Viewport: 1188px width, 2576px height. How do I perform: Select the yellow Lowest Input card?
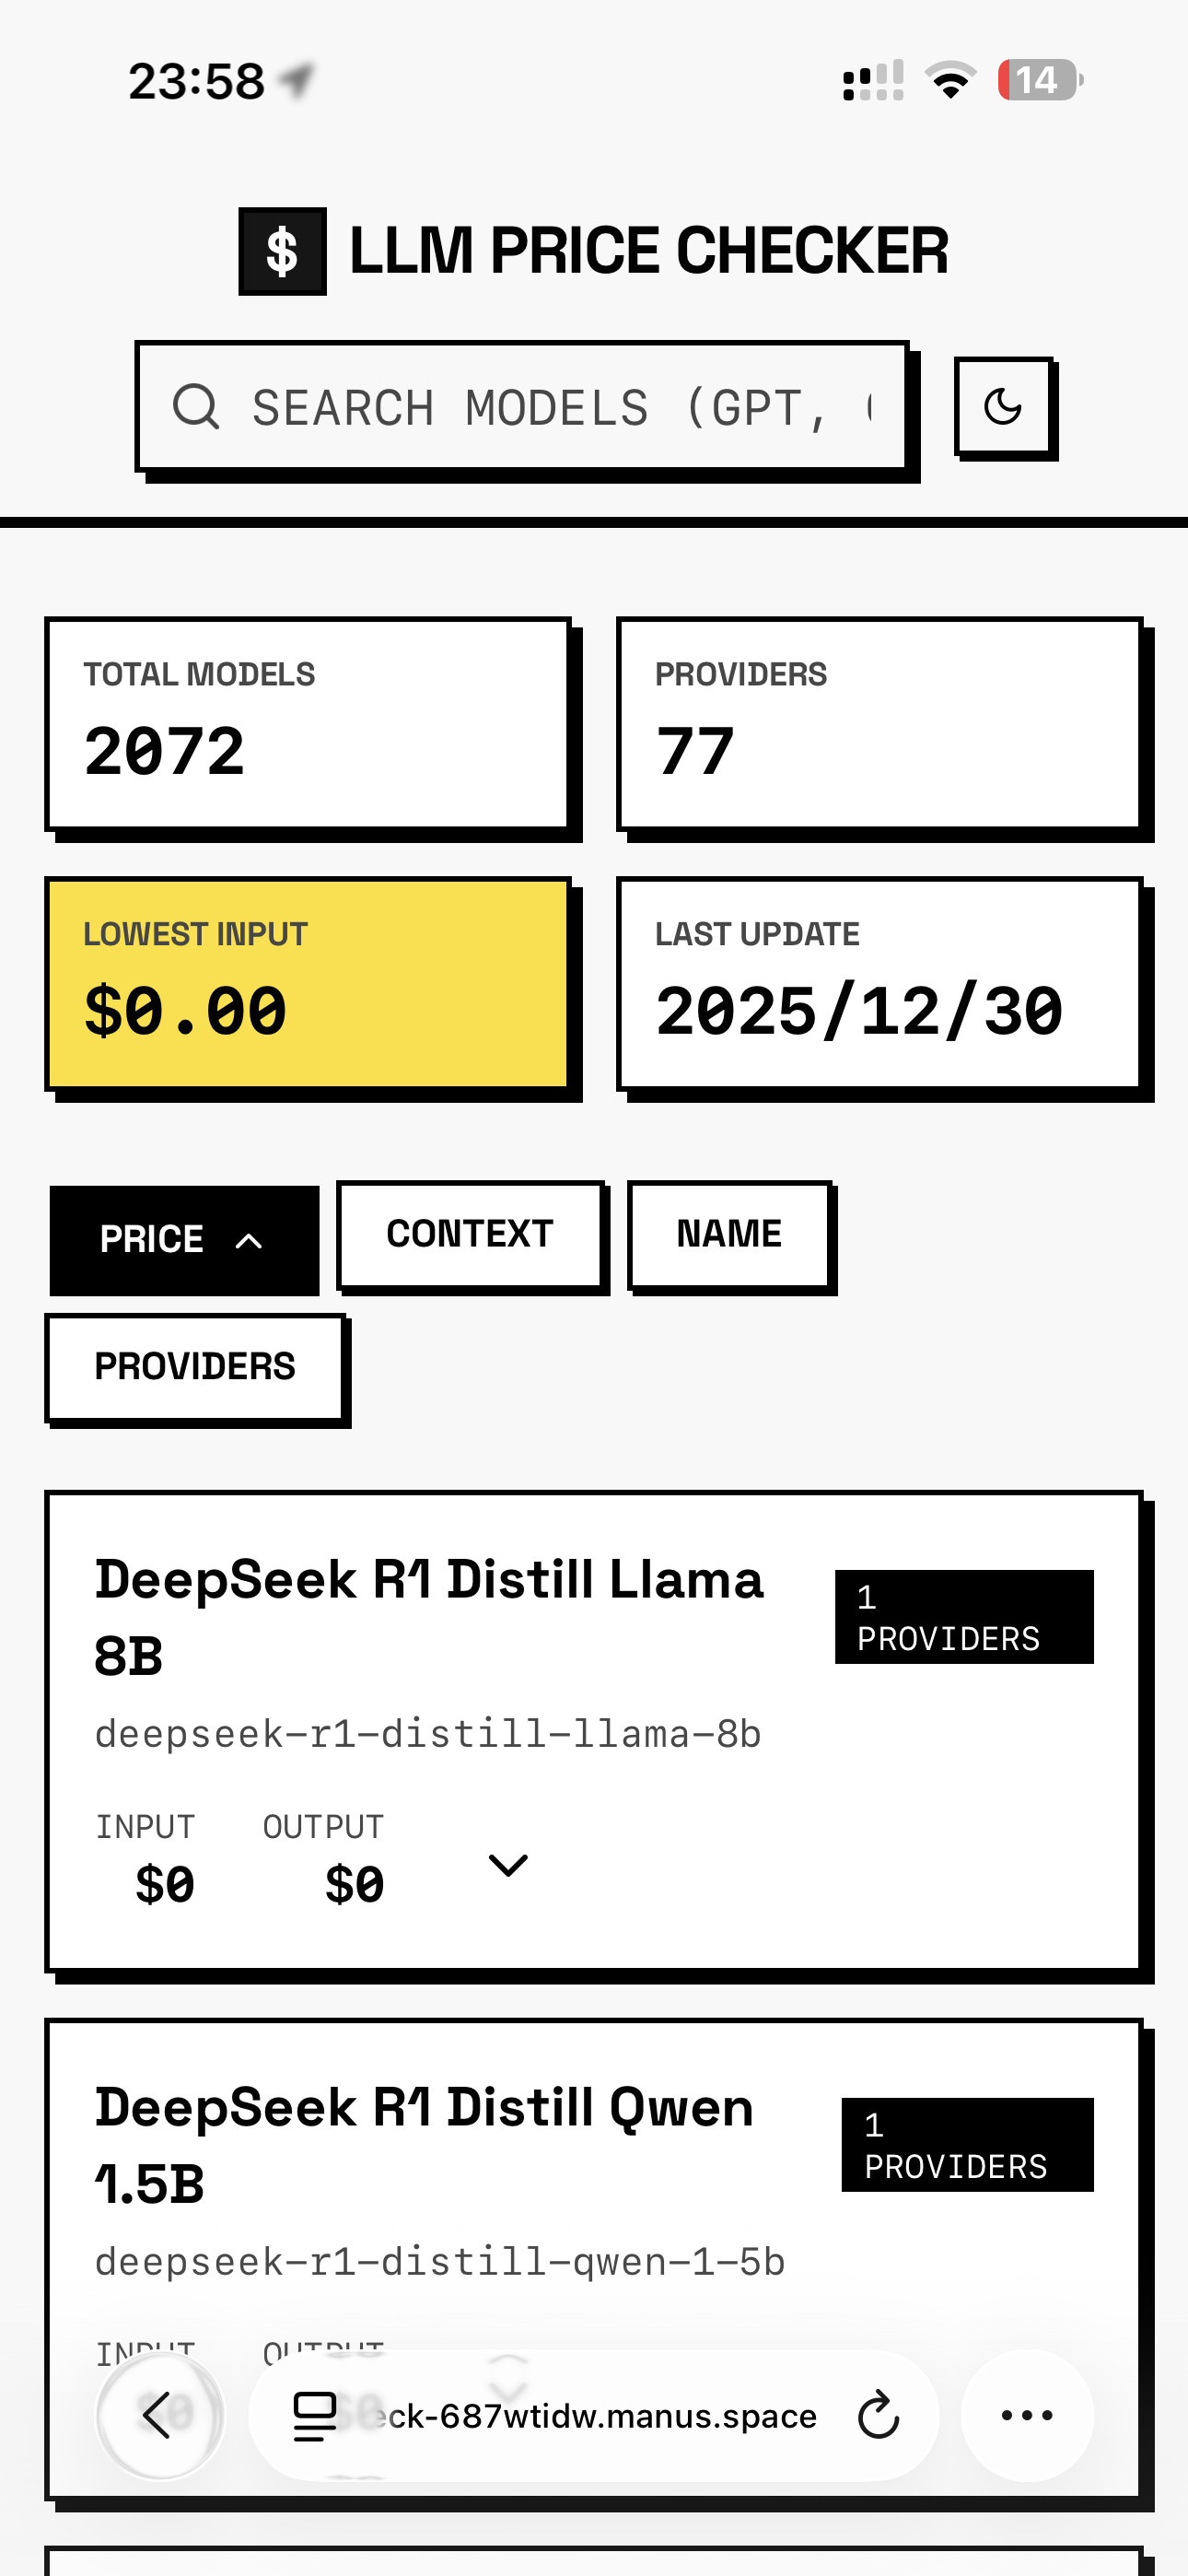coord(308,984)
